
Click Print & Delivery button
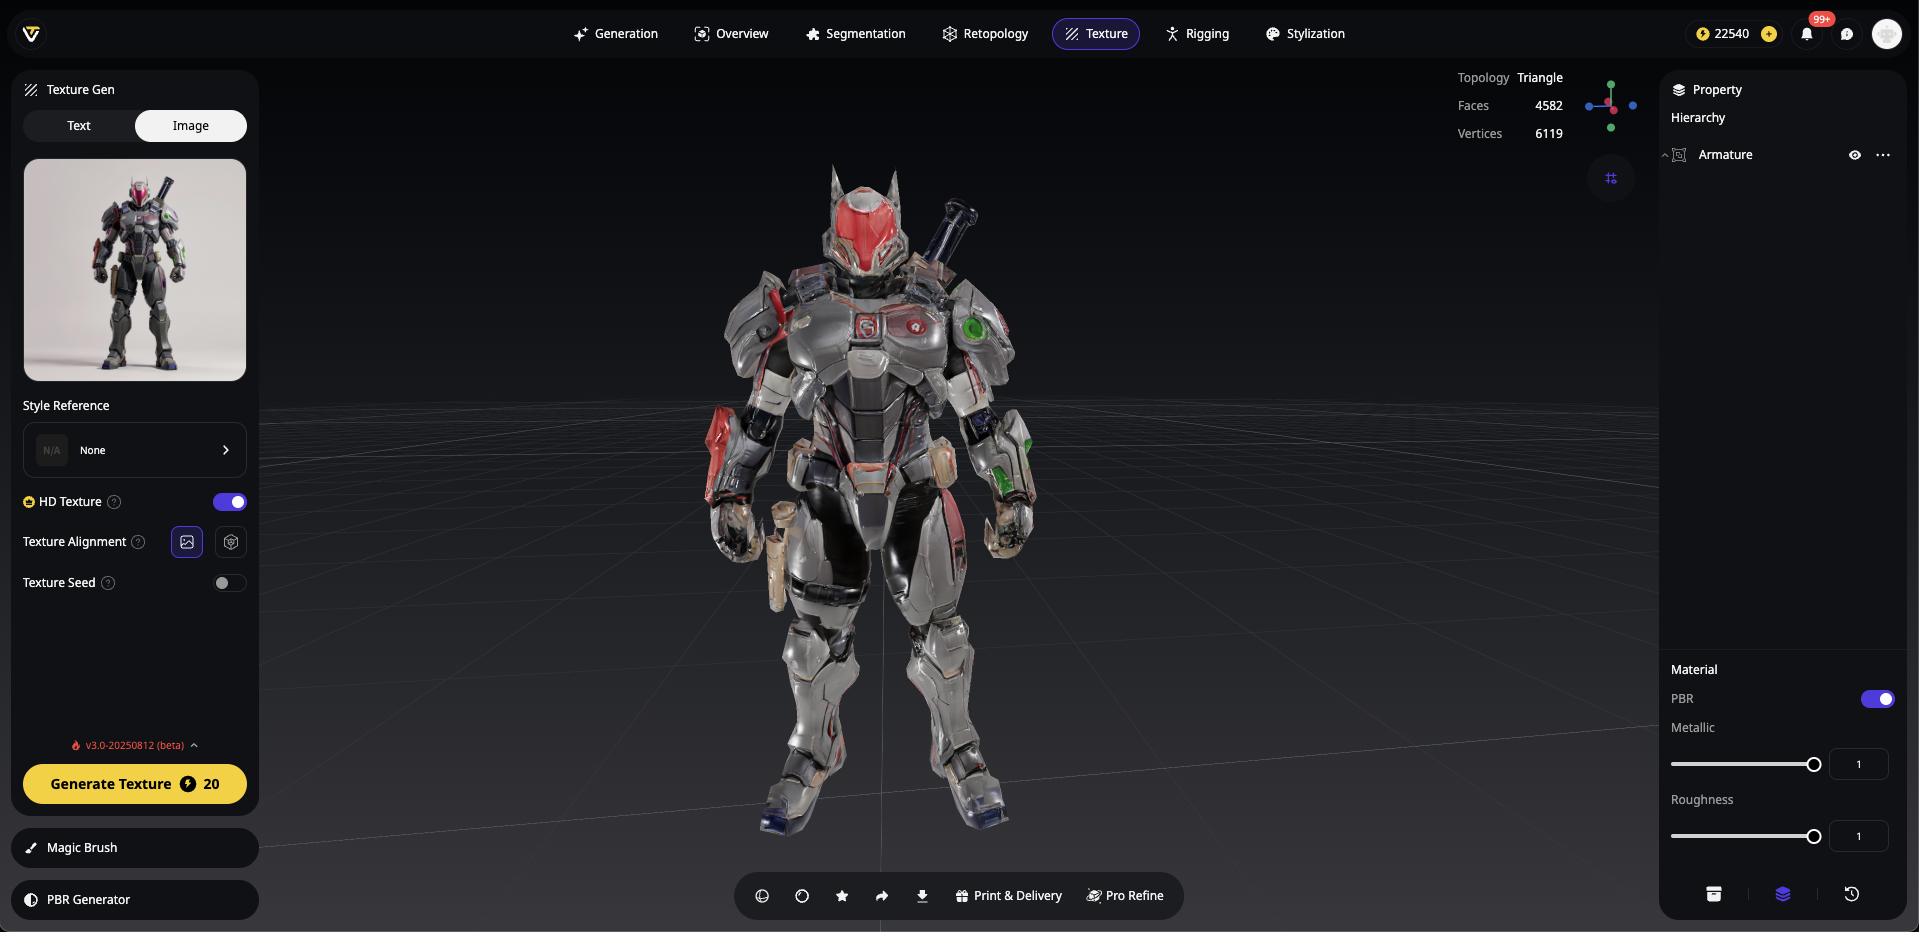1008,896
